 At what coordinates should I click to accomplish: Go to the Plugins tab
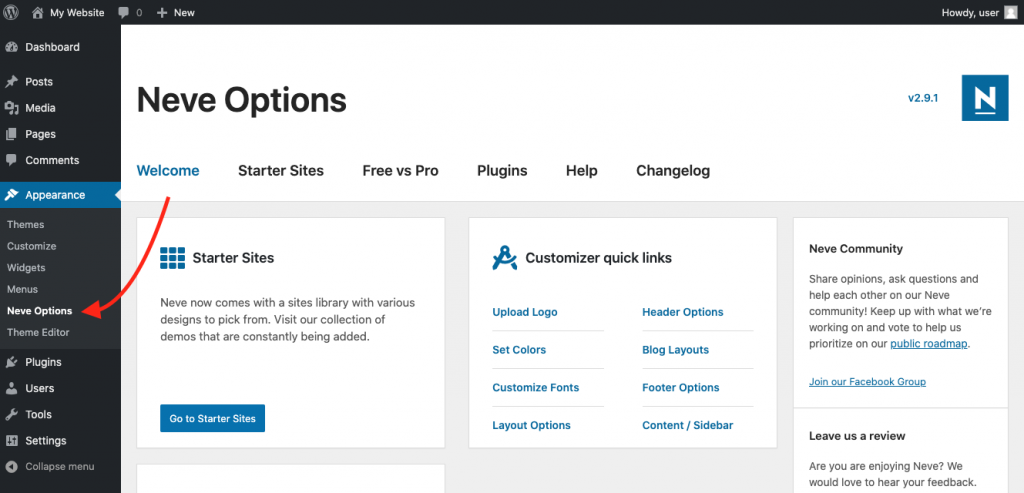click(502, 171)
